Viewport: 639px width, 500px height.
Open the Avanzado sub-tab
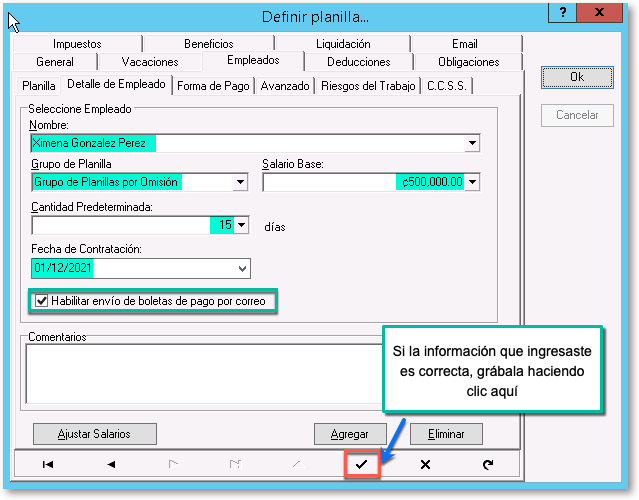tap(285, 86)
